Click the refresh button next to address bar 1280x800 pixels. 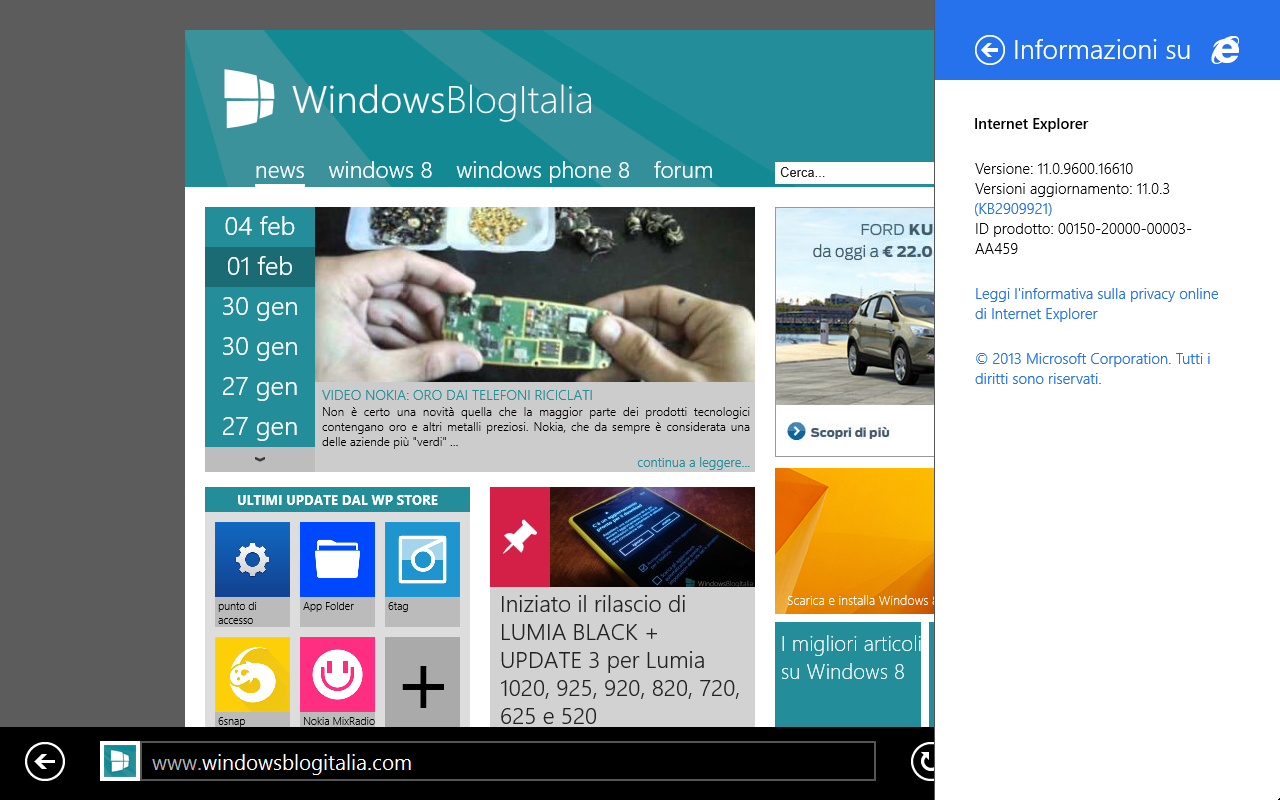[923, 762]
